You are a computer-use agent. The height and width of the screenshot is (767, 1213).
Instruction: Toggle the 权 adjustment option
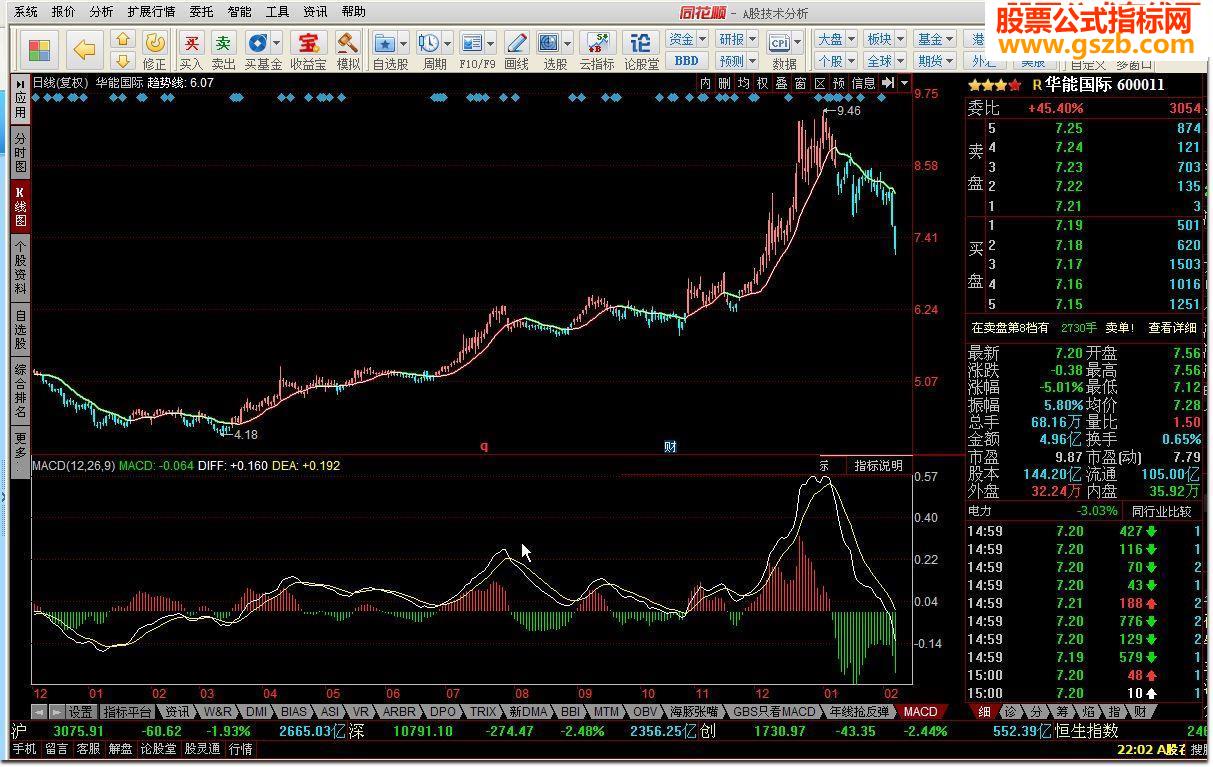point(762,83)
